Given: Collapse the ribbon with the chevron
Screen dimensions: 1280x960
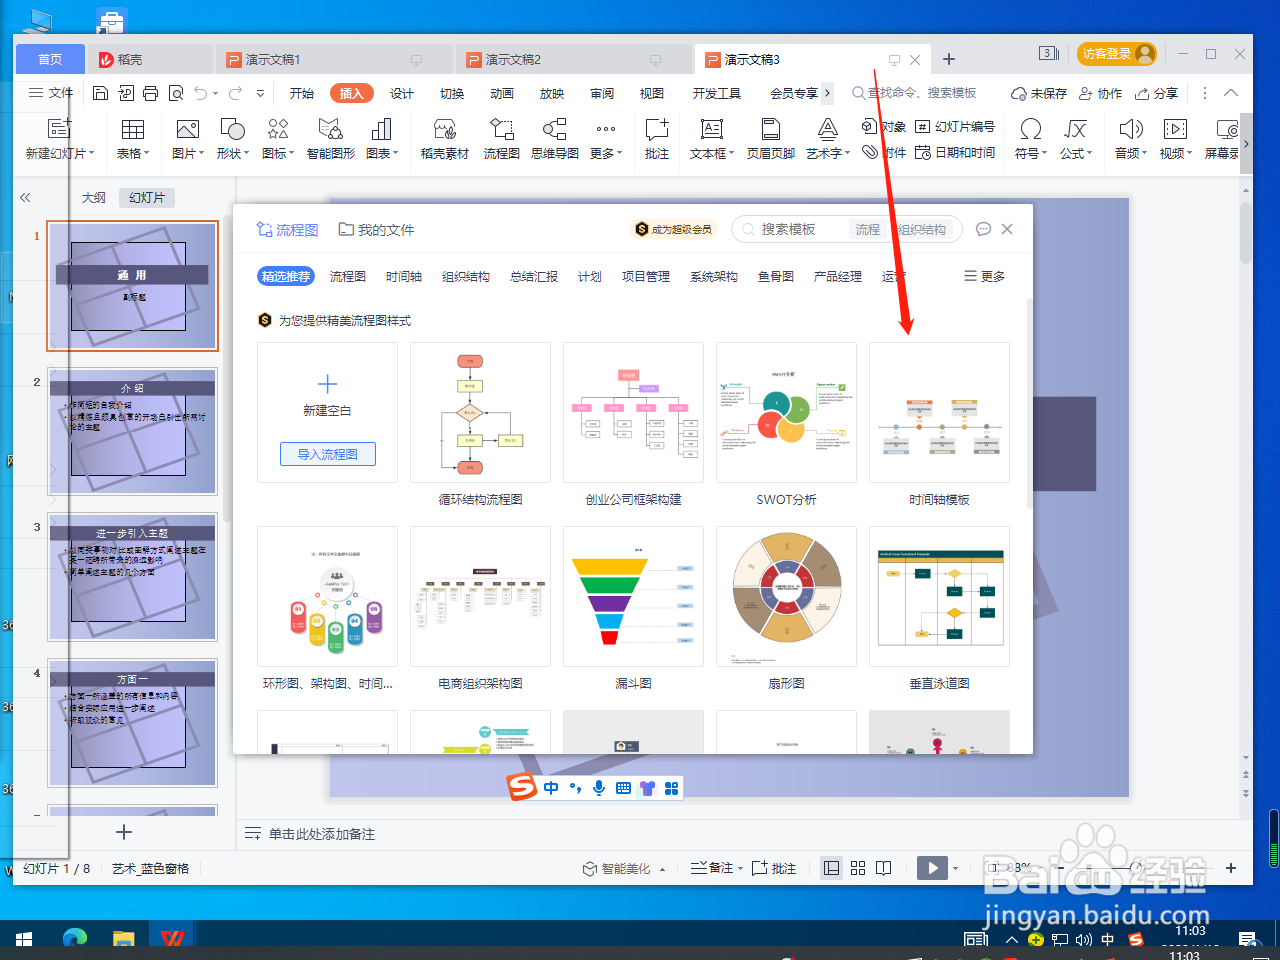Looking at the screenshot, I should pos(1231,93).
